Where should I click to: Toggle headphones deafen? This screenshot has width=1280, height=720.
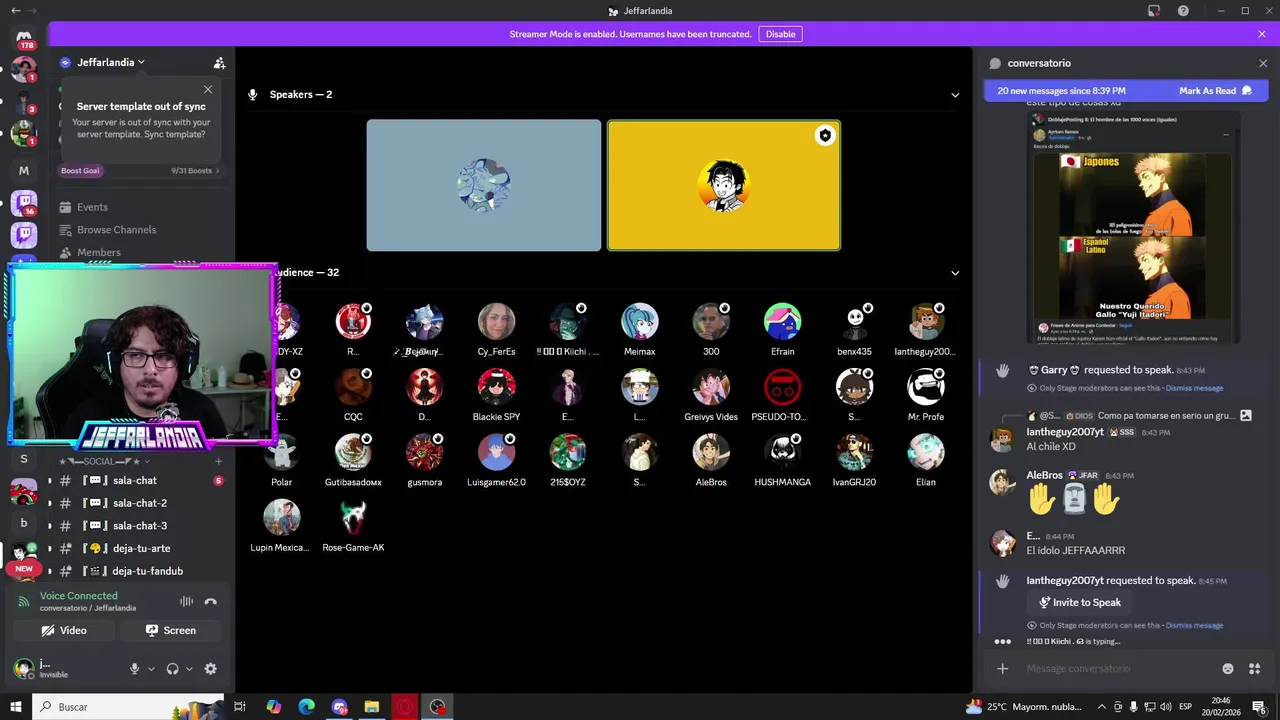[x=172, y=669]
